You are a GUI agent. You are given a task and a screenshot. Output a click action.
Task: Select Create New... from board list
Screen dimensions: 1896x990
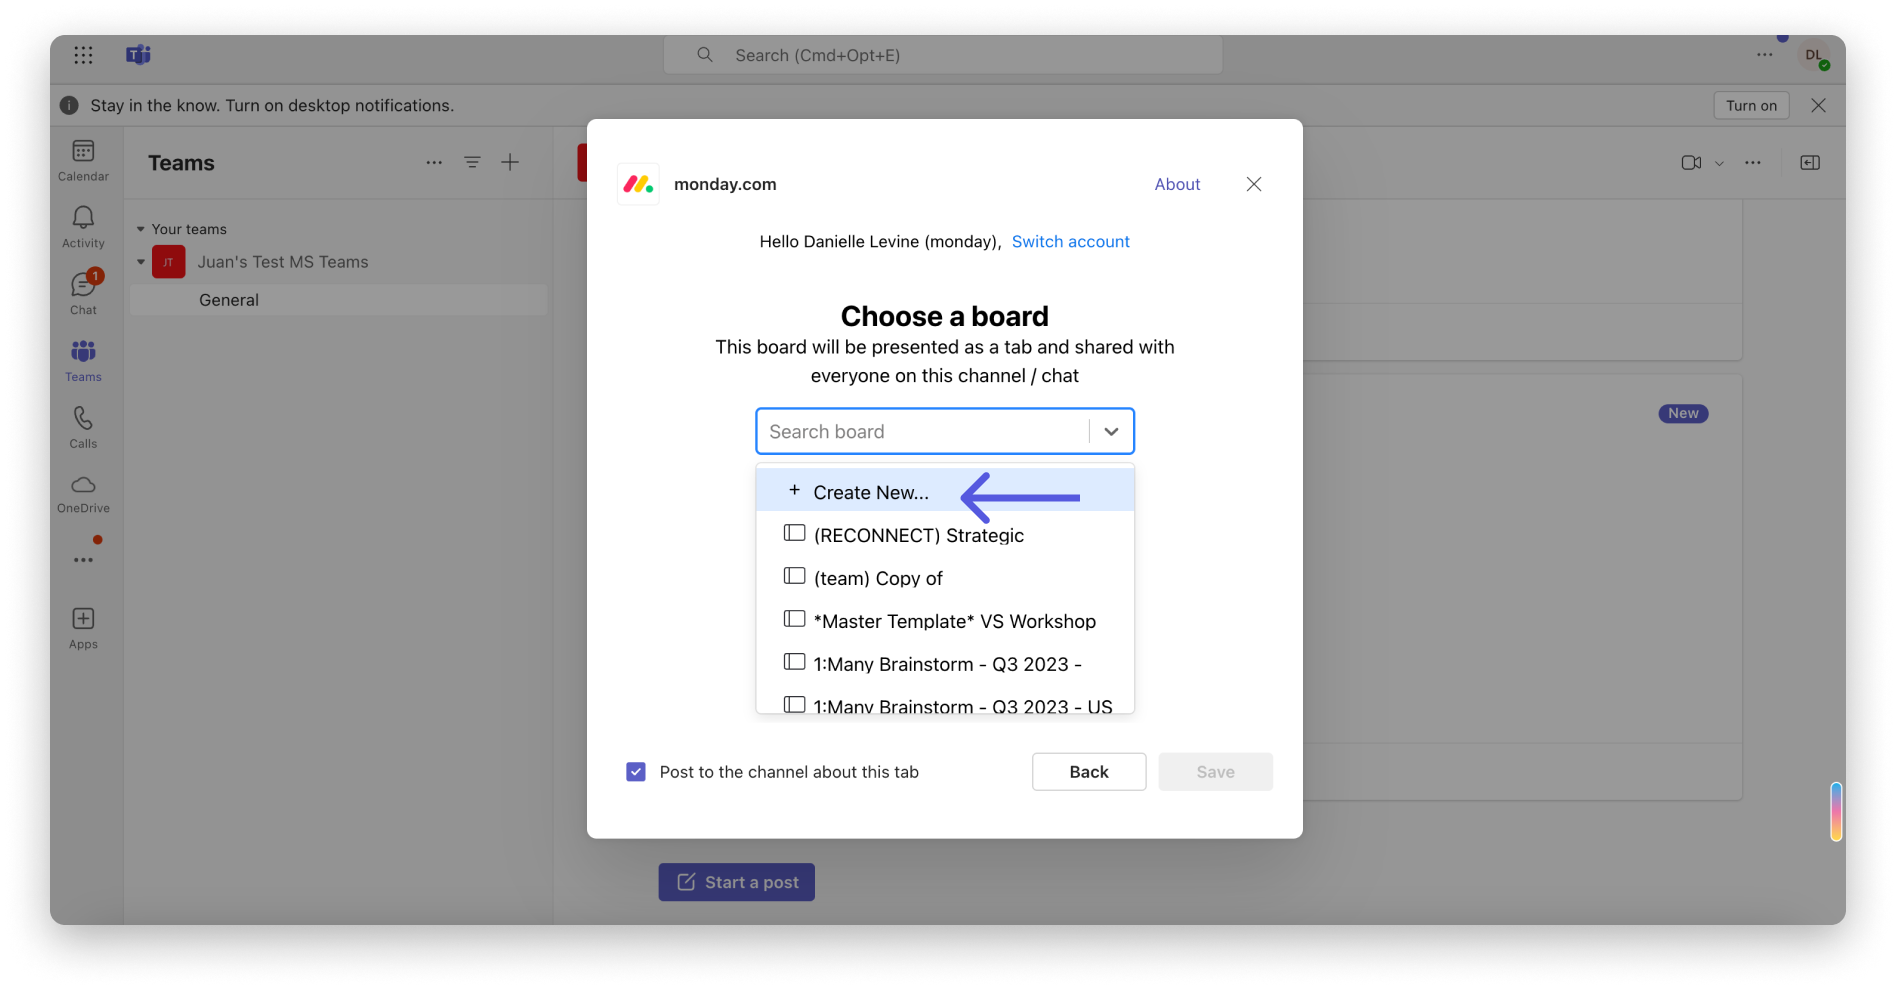945,492
